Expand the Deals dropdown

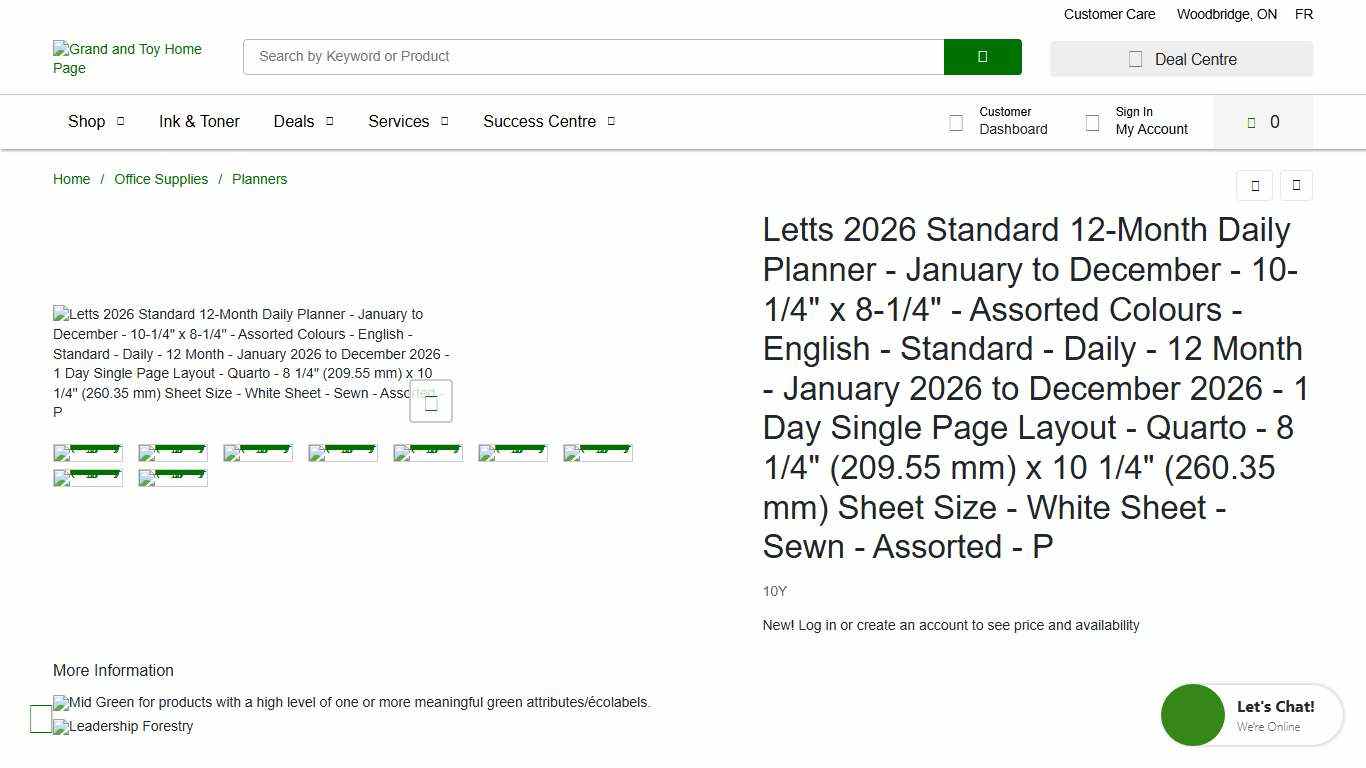[303, 122]
